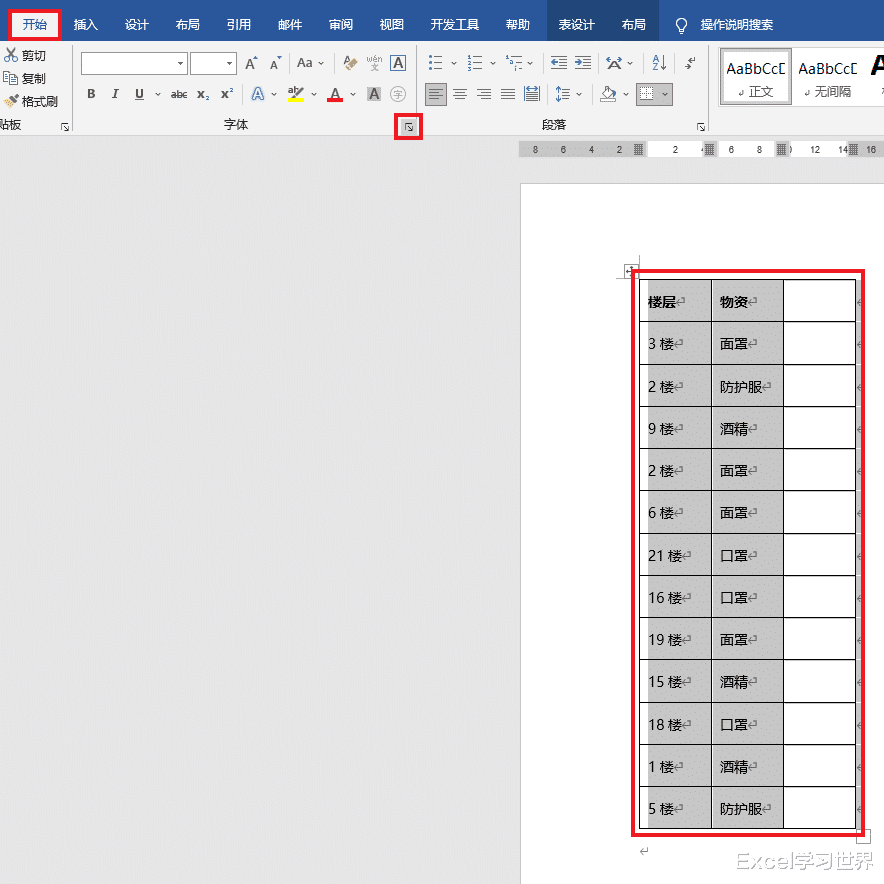Image resolution: width=884 pixels, height=884 pixels.
Task: Click the enclosed character (字) icon
Action: point(398,94)
